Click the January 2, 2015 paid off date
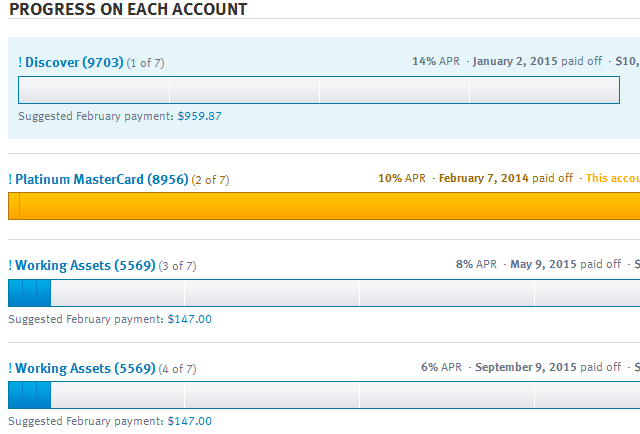The image size is (640, 434). point(515,61)
